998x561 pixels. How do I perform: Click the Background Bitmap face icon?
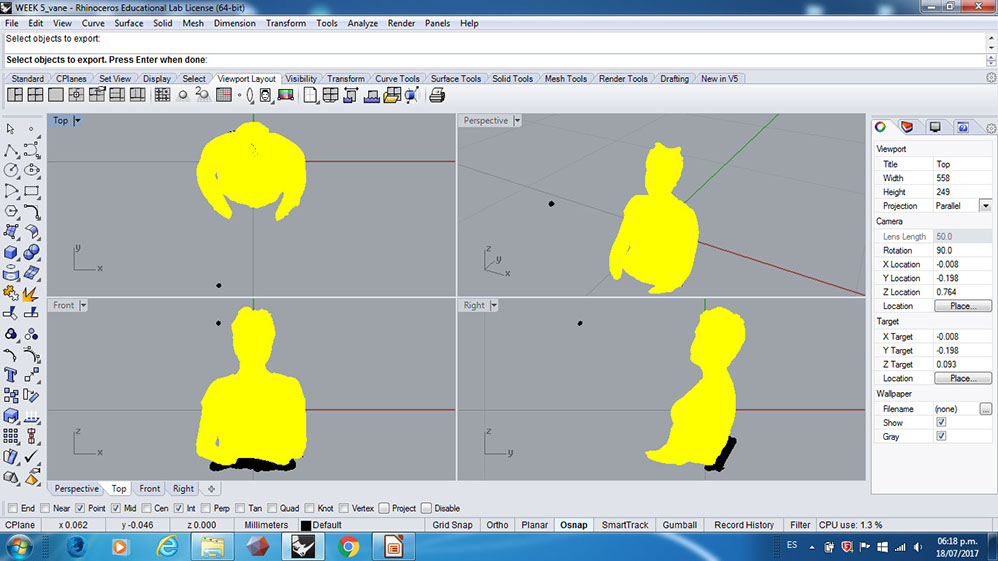pyautogui.click(x=265, y=96)
